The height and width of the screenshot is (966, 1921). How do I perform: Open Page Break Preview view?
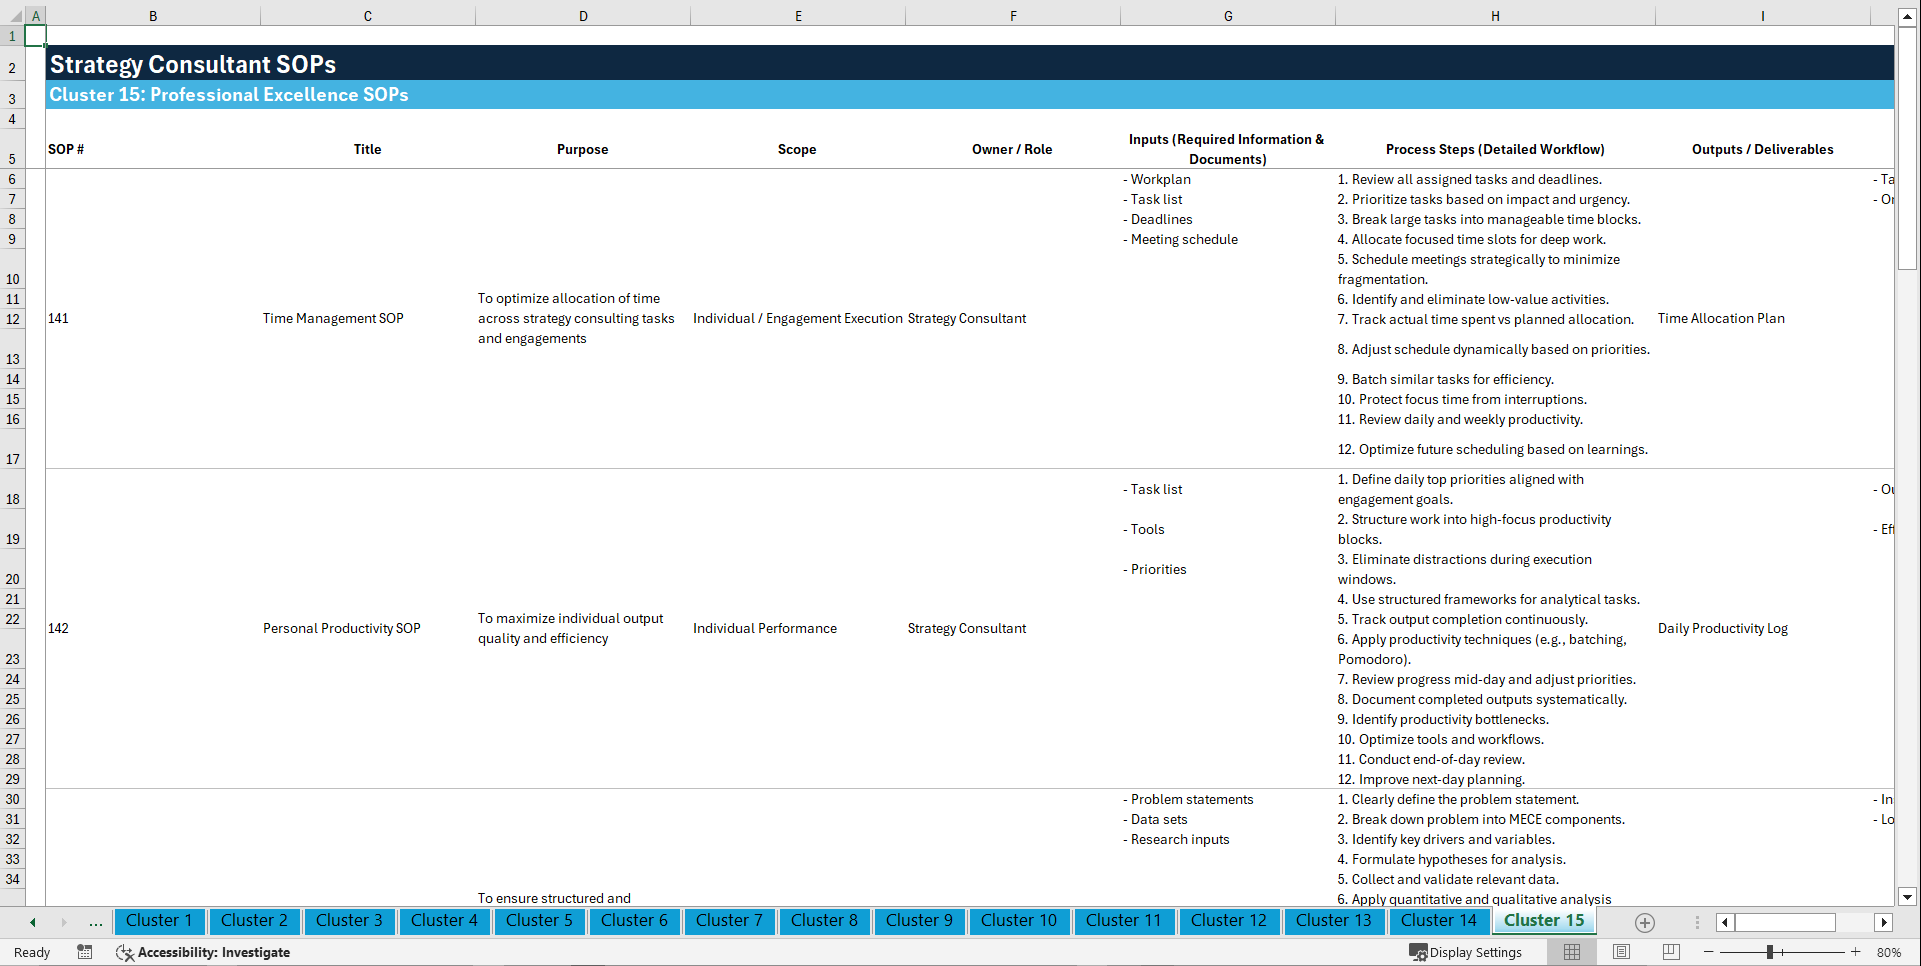(x=1669, y=952)
